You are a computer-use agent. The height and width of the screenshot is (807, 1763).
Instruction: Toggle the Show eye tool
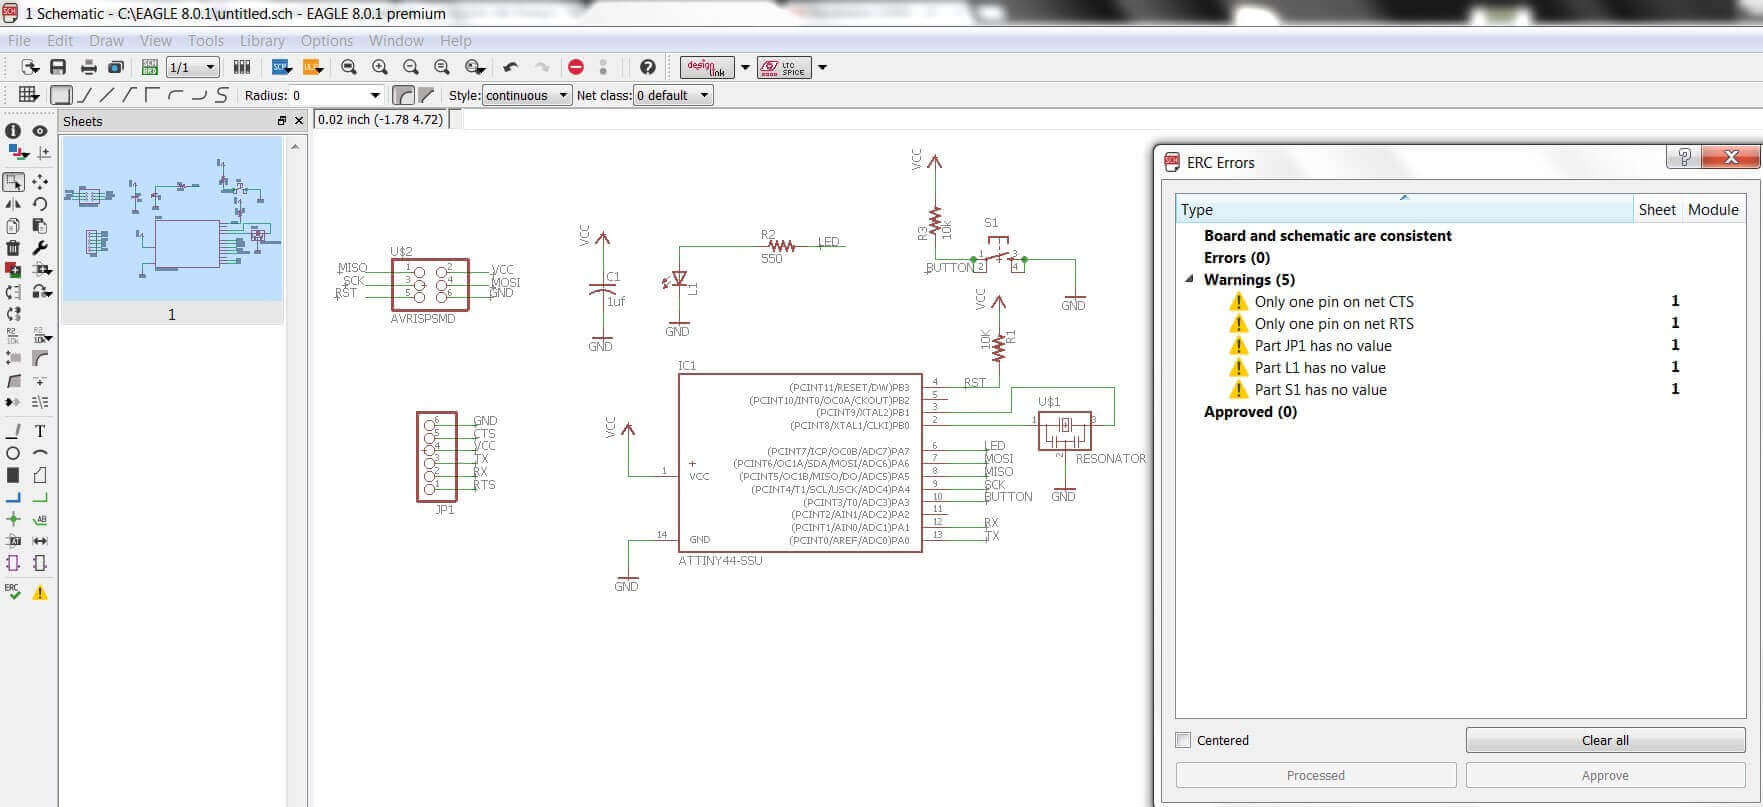coord(40,131)
